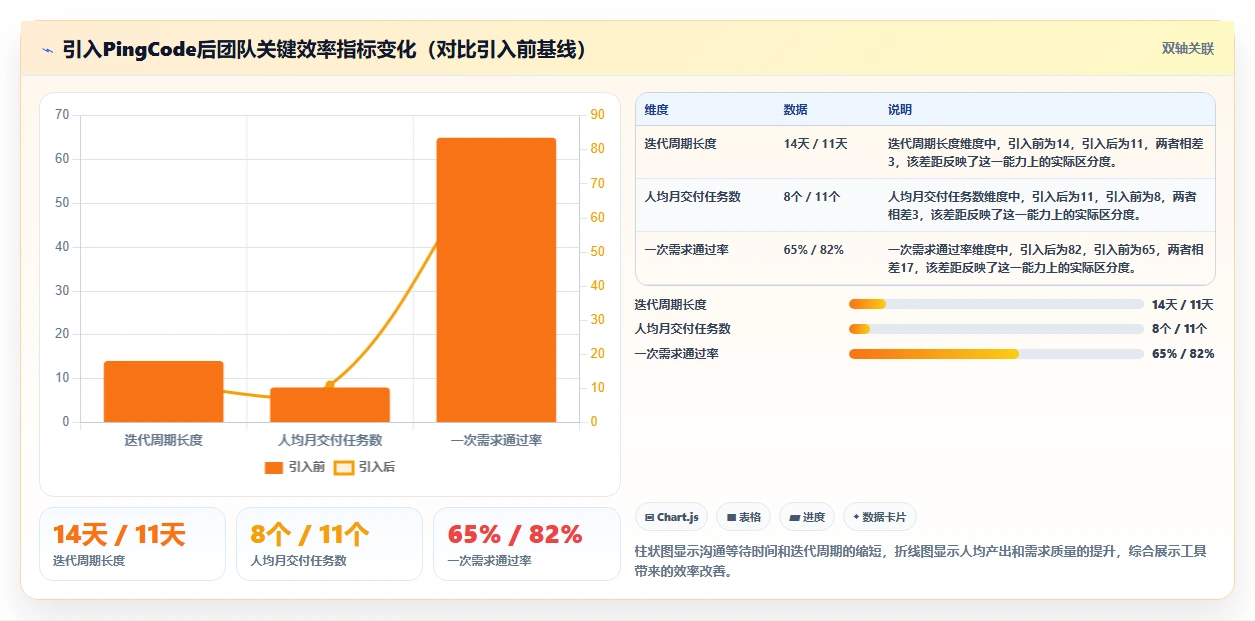Screen dimensions: 1255x621
Task: Click the 迭代周期长度 x-axis label
Action: point(164,440)
